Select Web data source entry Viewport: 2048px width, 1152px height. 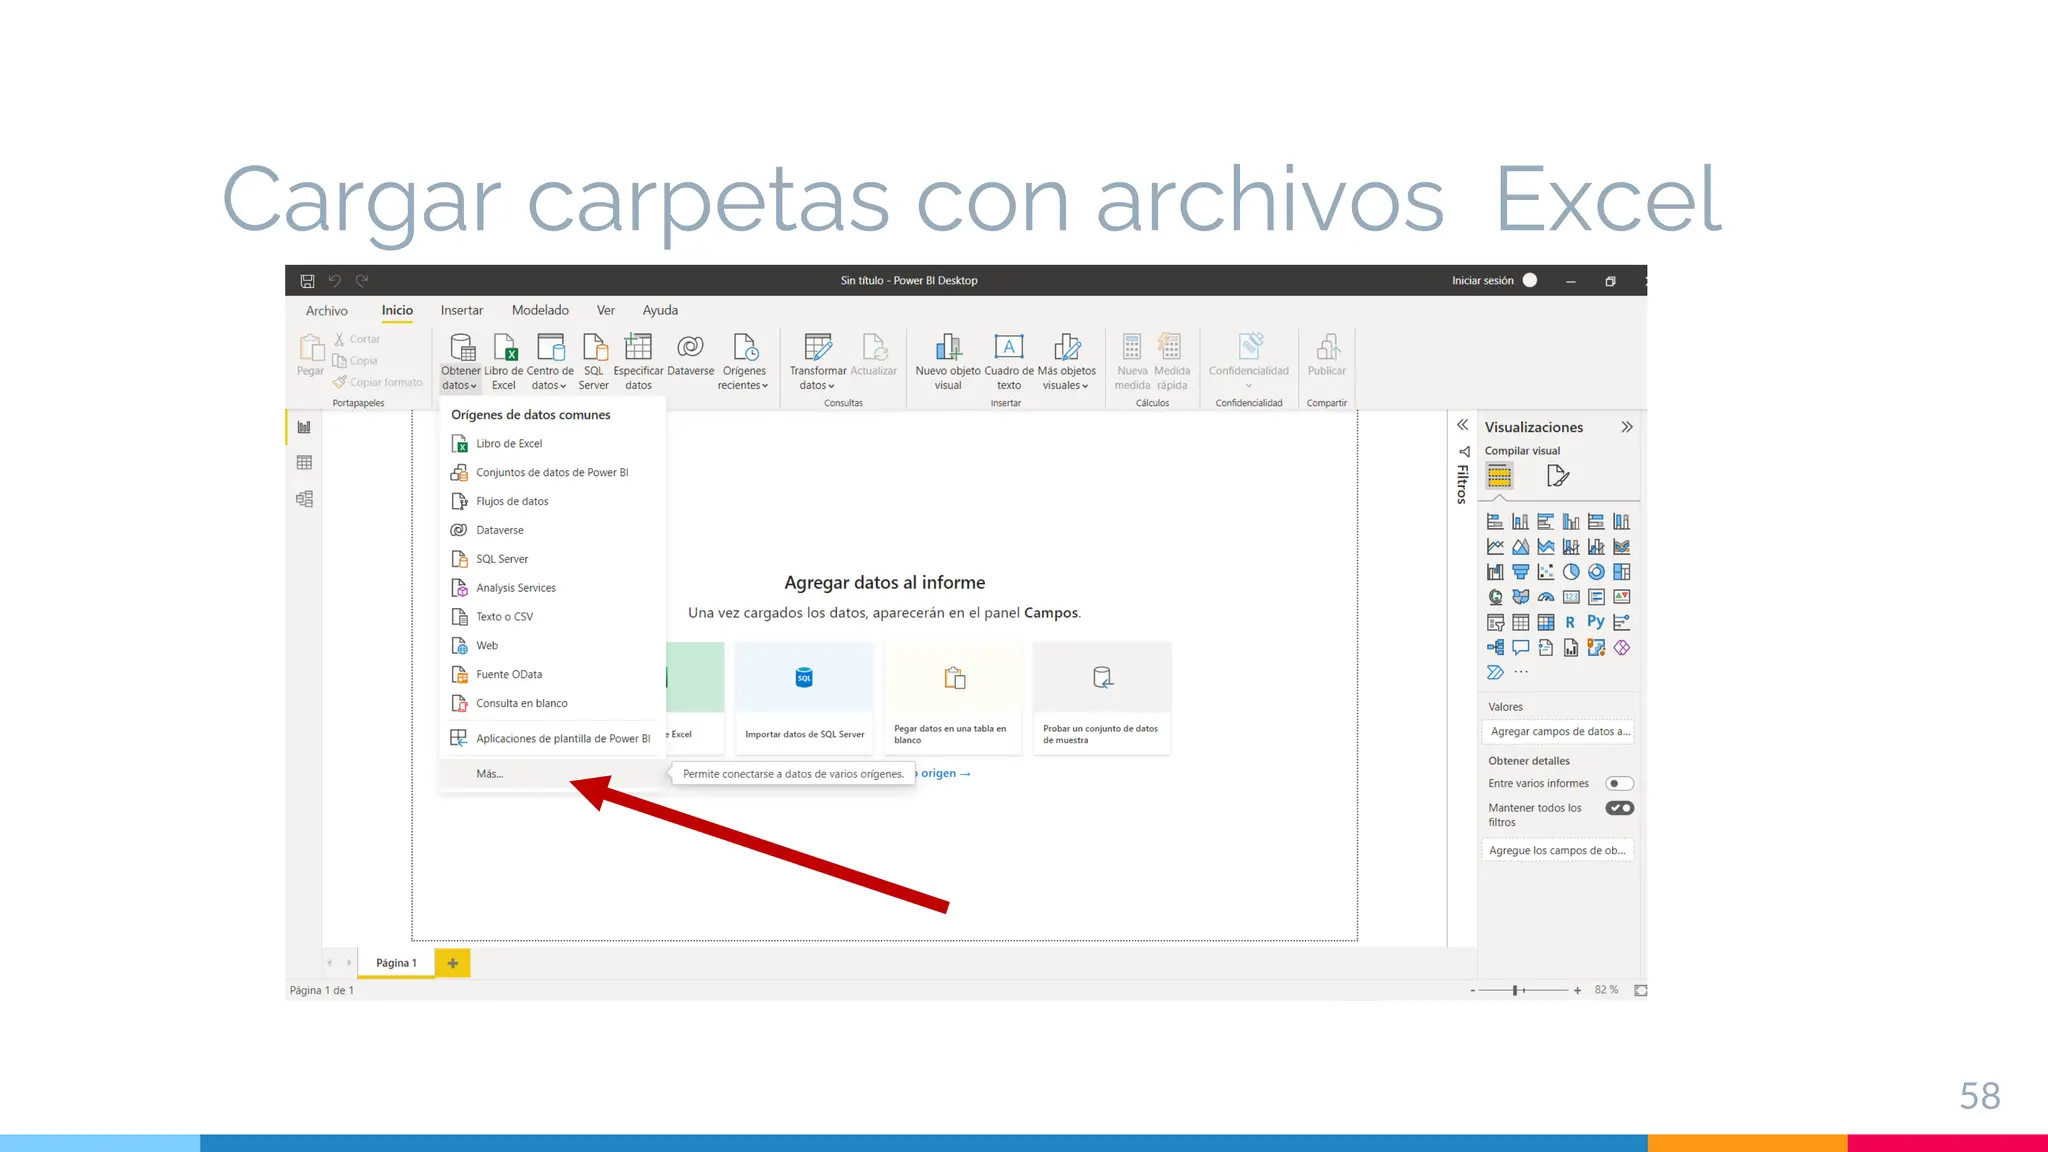tap(552, 646)
